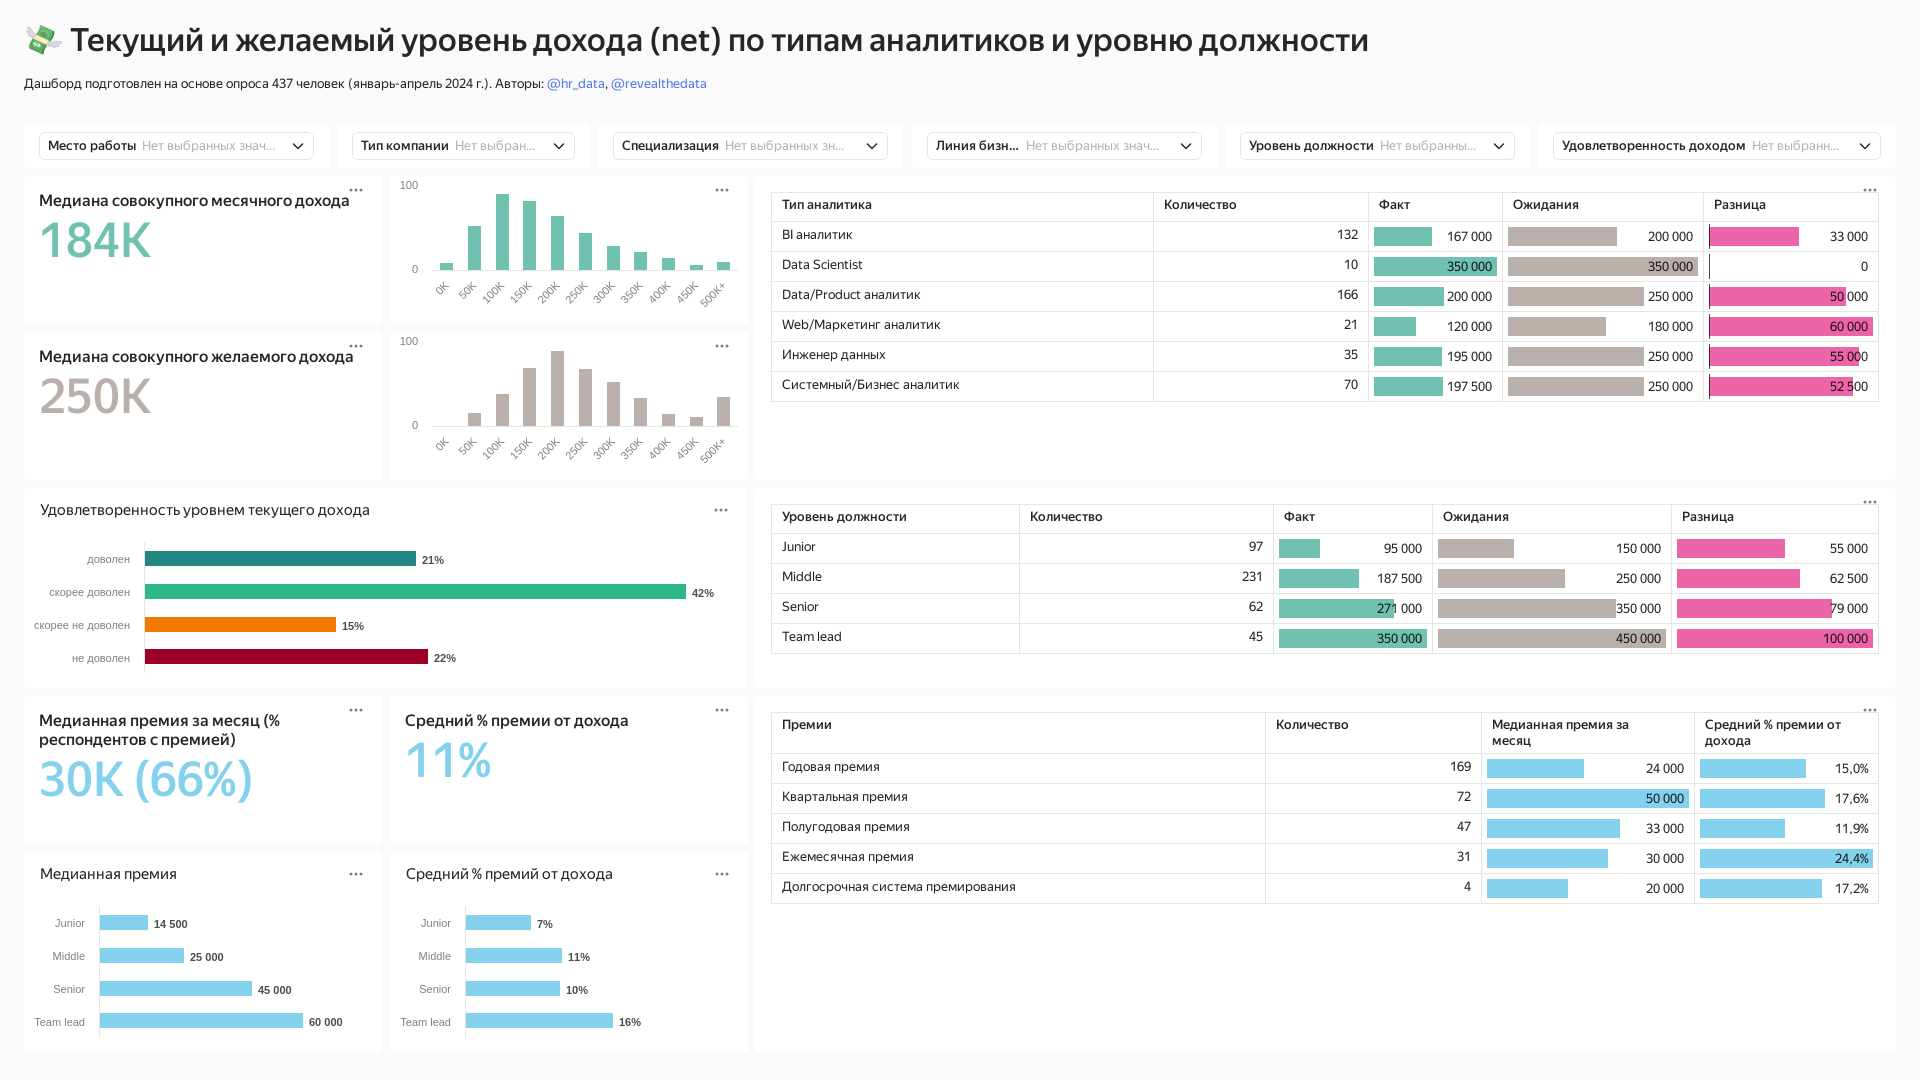Open the @revealthedata author link
This screenshot has width=1920, height=1080.
point(659,84)
